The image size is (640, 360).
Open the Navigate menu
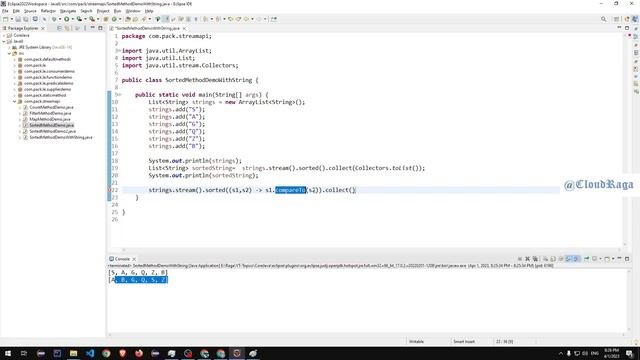click(68, 11)
